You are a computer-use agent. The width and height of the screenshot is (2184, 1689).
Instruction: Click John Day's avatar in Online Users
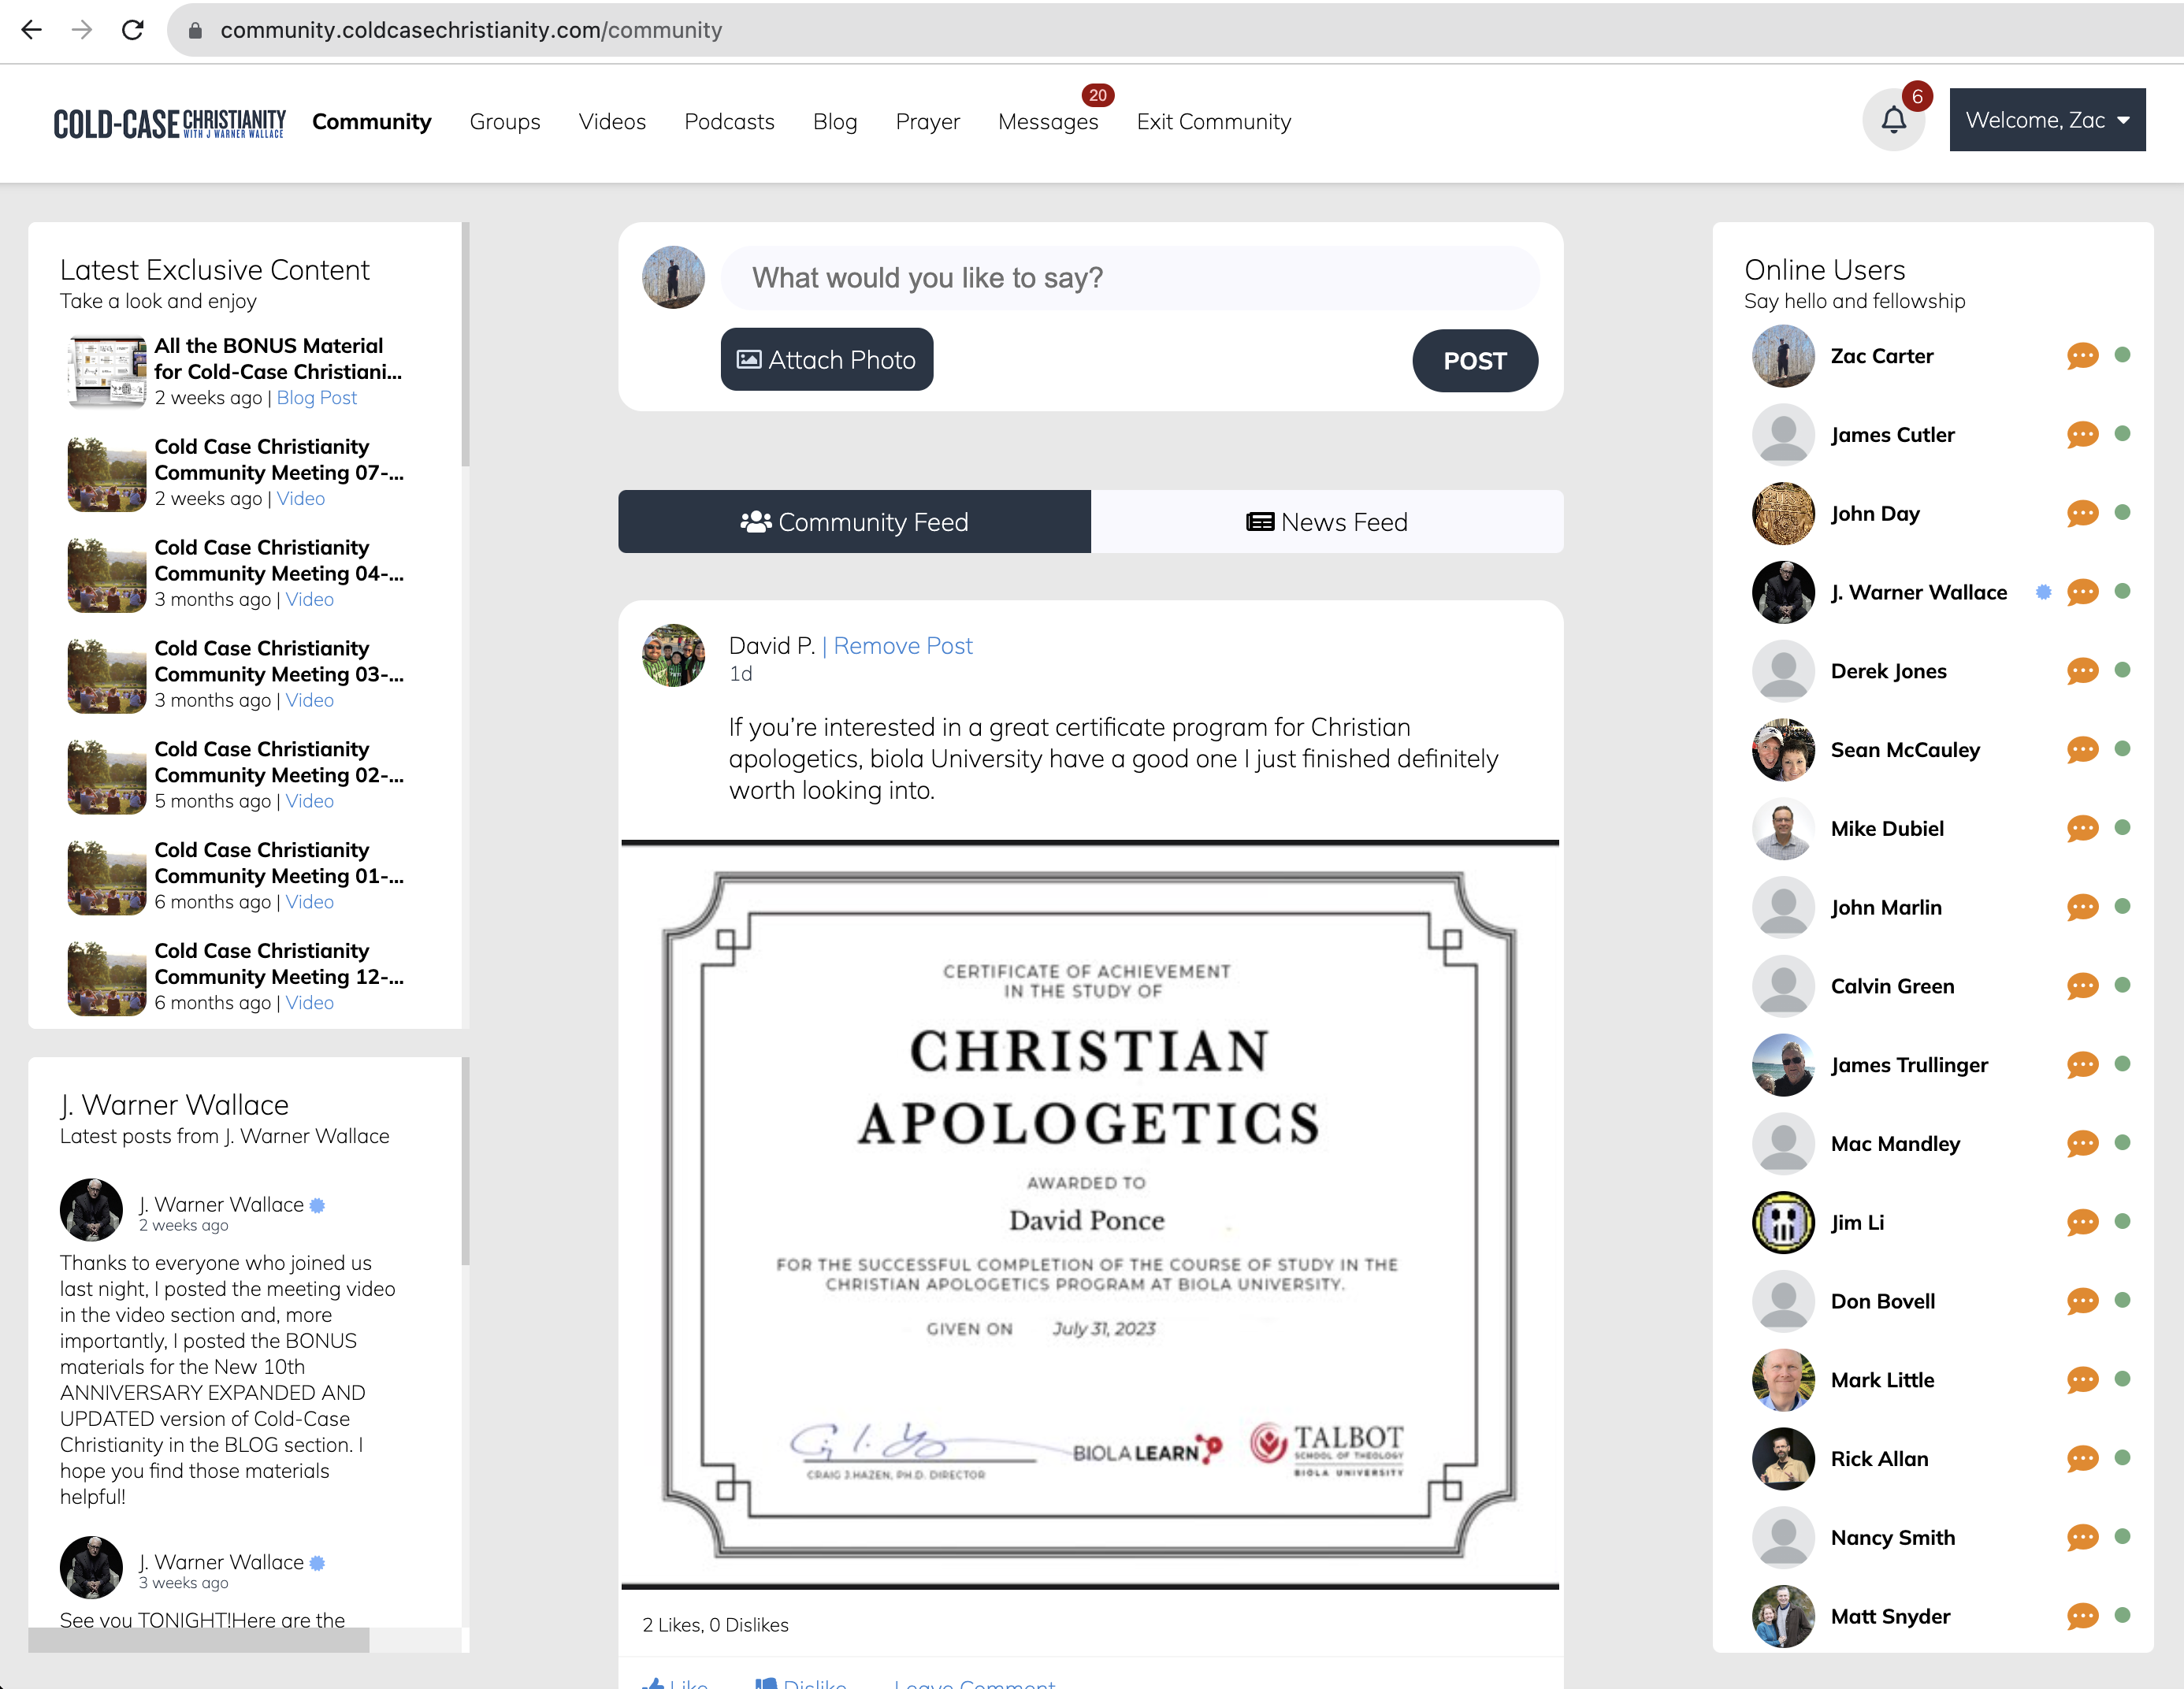click(1783, 514)
